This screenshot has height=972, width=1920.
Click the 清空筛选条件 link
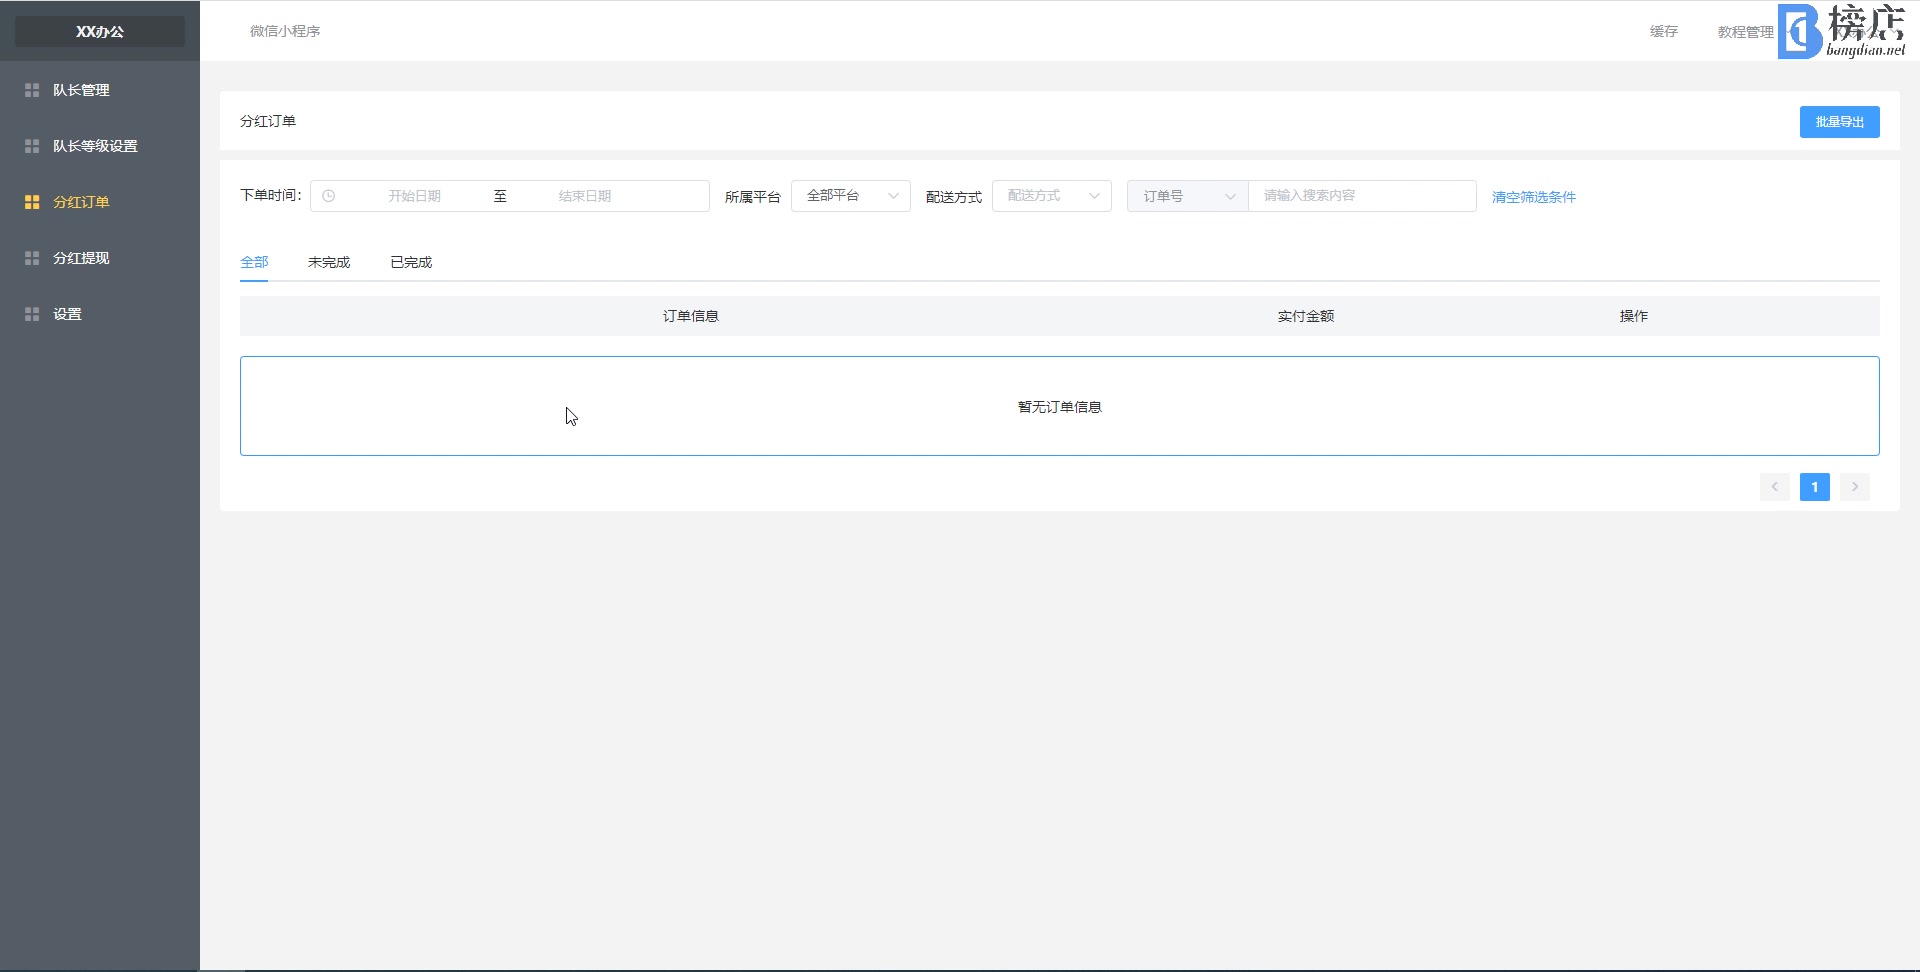[1534, 197]
